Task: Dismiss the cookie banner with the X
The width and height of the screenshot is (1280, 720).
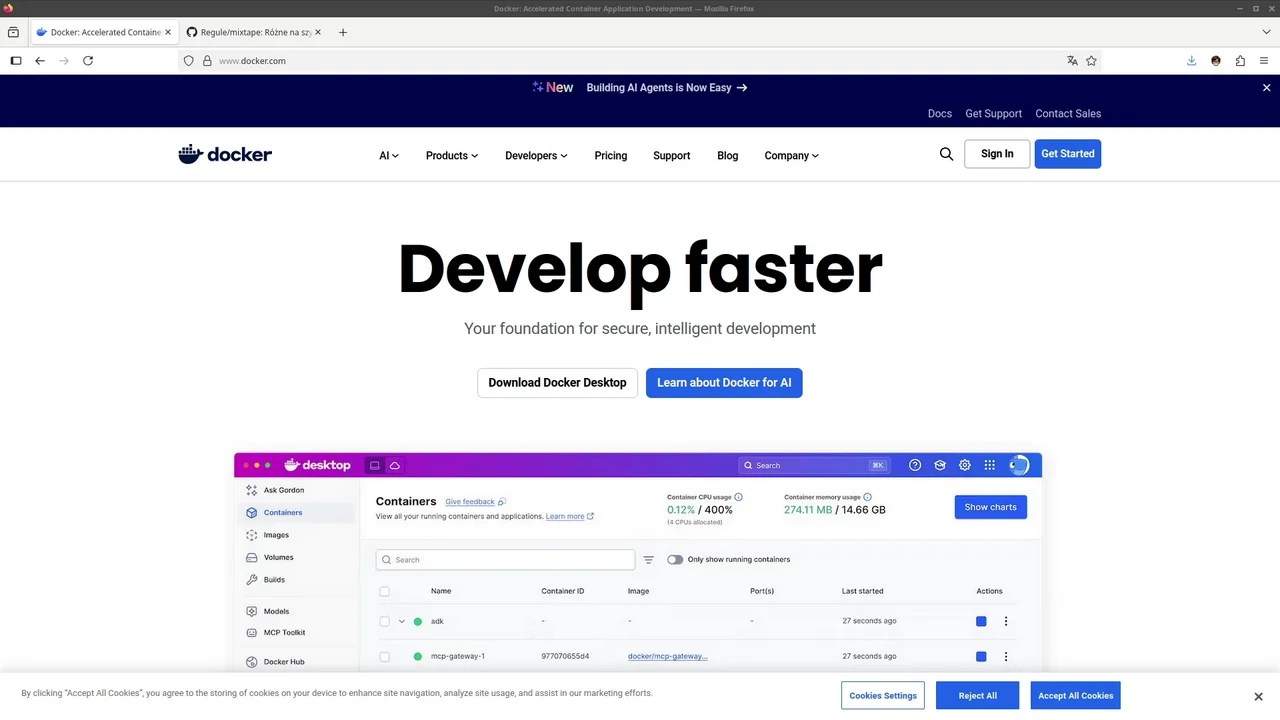Action: [x=1258, y=696]
